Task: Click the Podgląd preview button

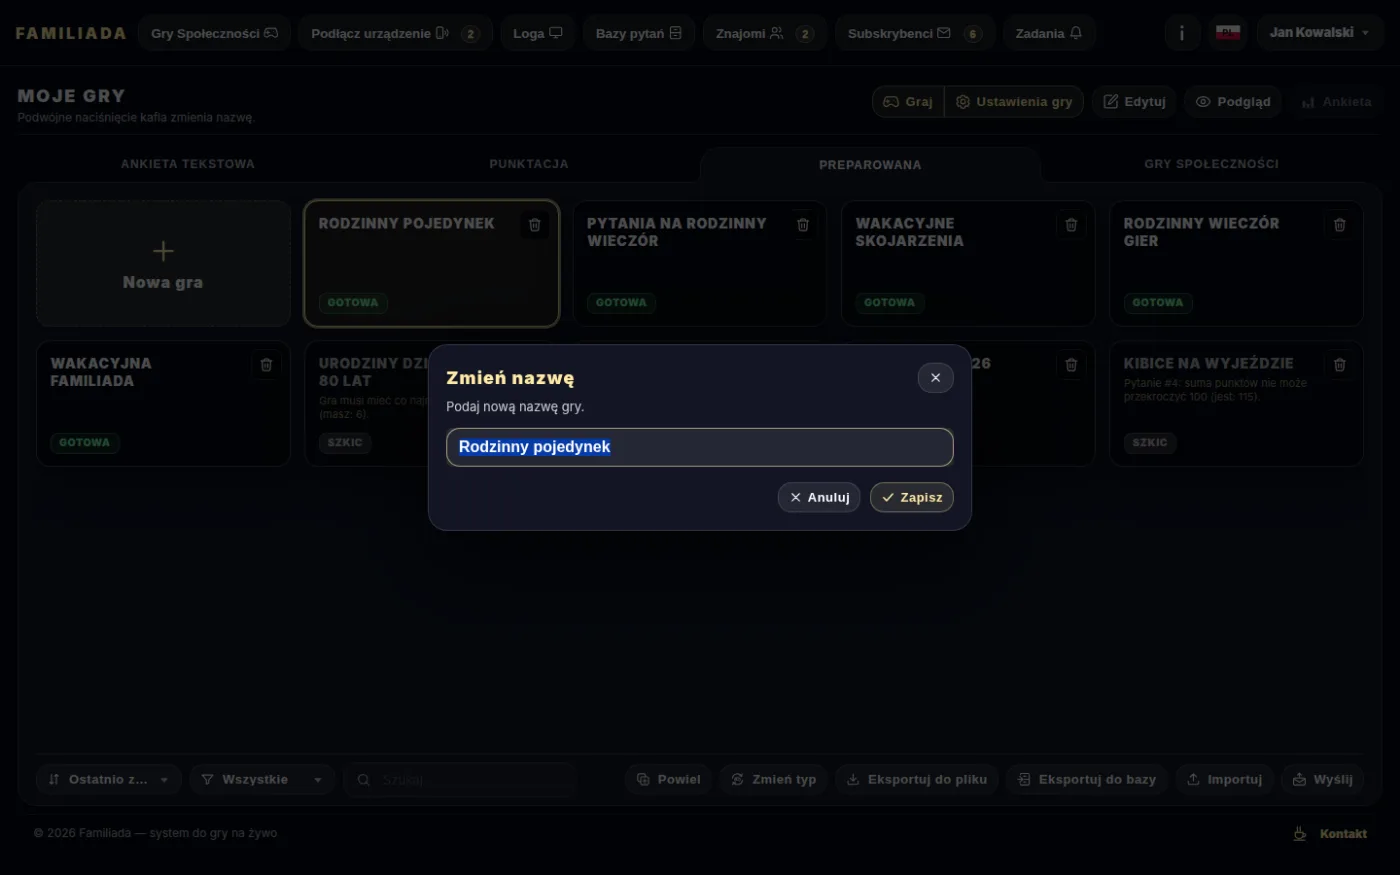Action: [1233, 102]
